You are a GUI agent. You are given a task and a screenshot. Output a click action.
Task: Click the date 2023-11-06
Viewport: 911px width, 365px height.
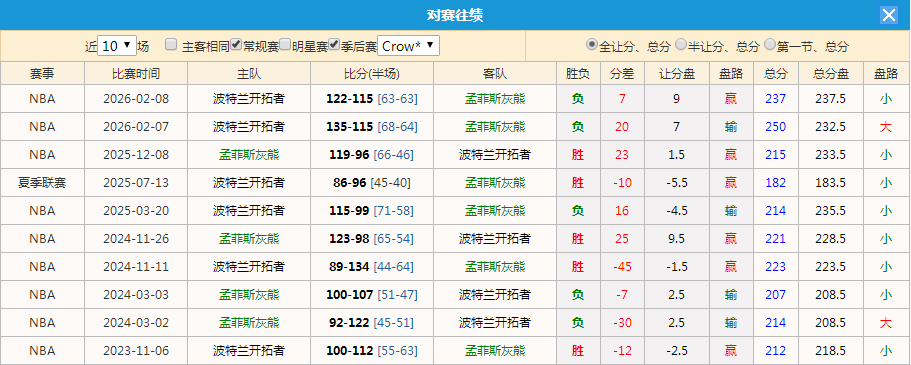tap(136, 350)
